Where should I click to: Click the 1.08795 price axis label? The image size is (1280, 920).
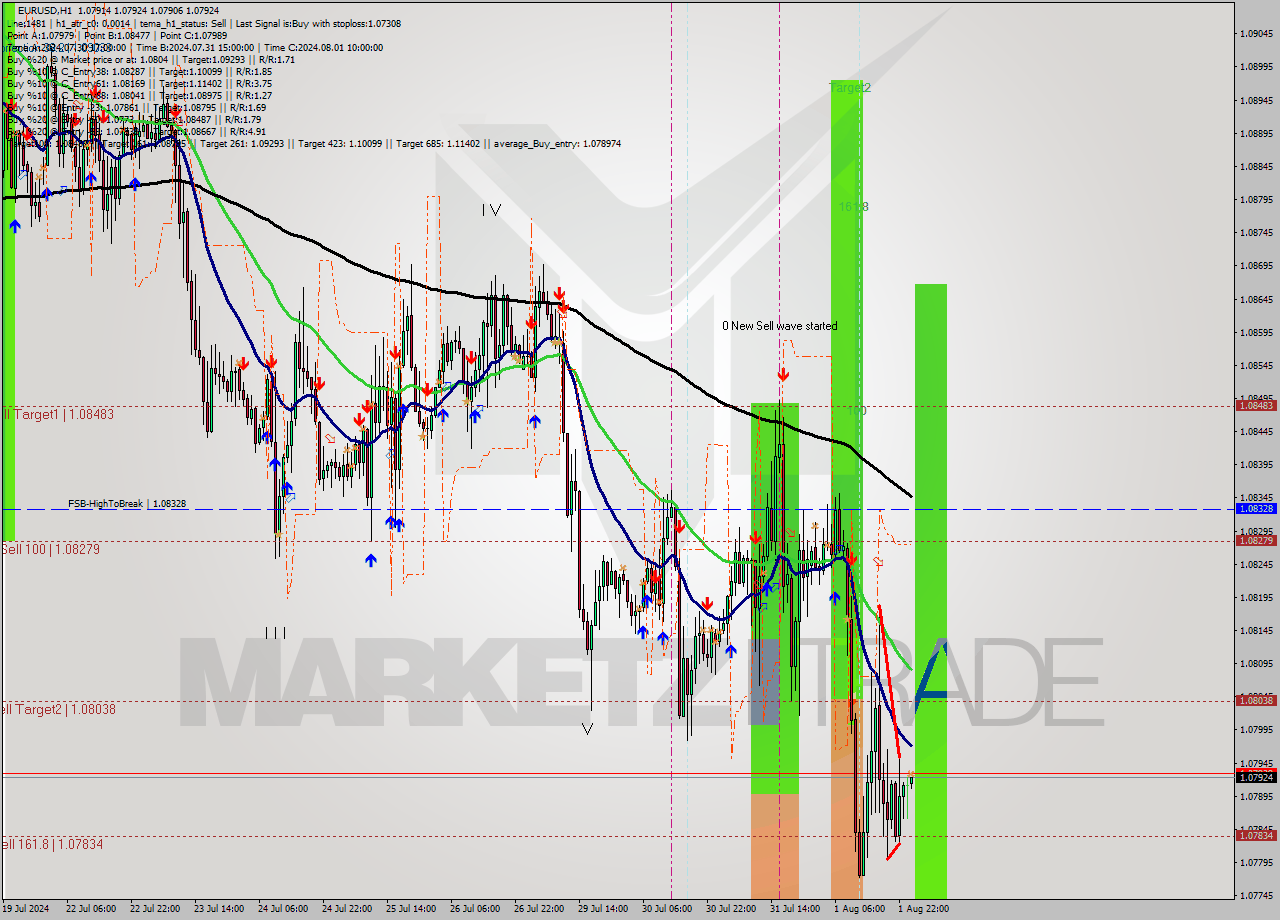pos(1256,199)
